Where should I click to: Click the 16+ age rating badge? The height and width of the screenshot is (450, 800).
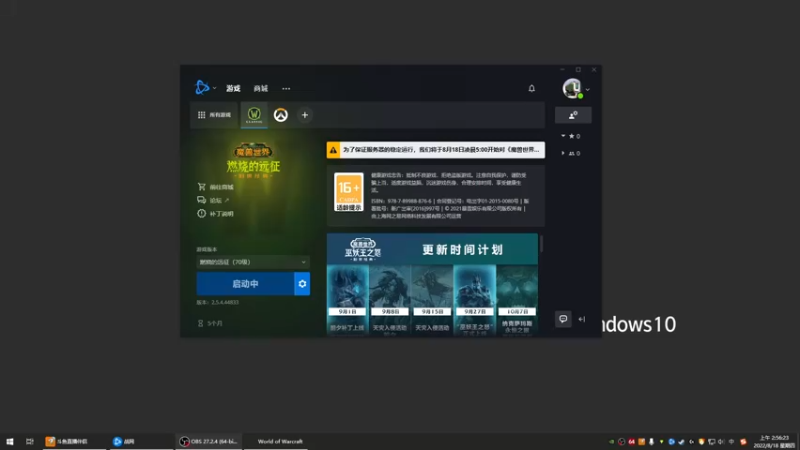[349, 192]
